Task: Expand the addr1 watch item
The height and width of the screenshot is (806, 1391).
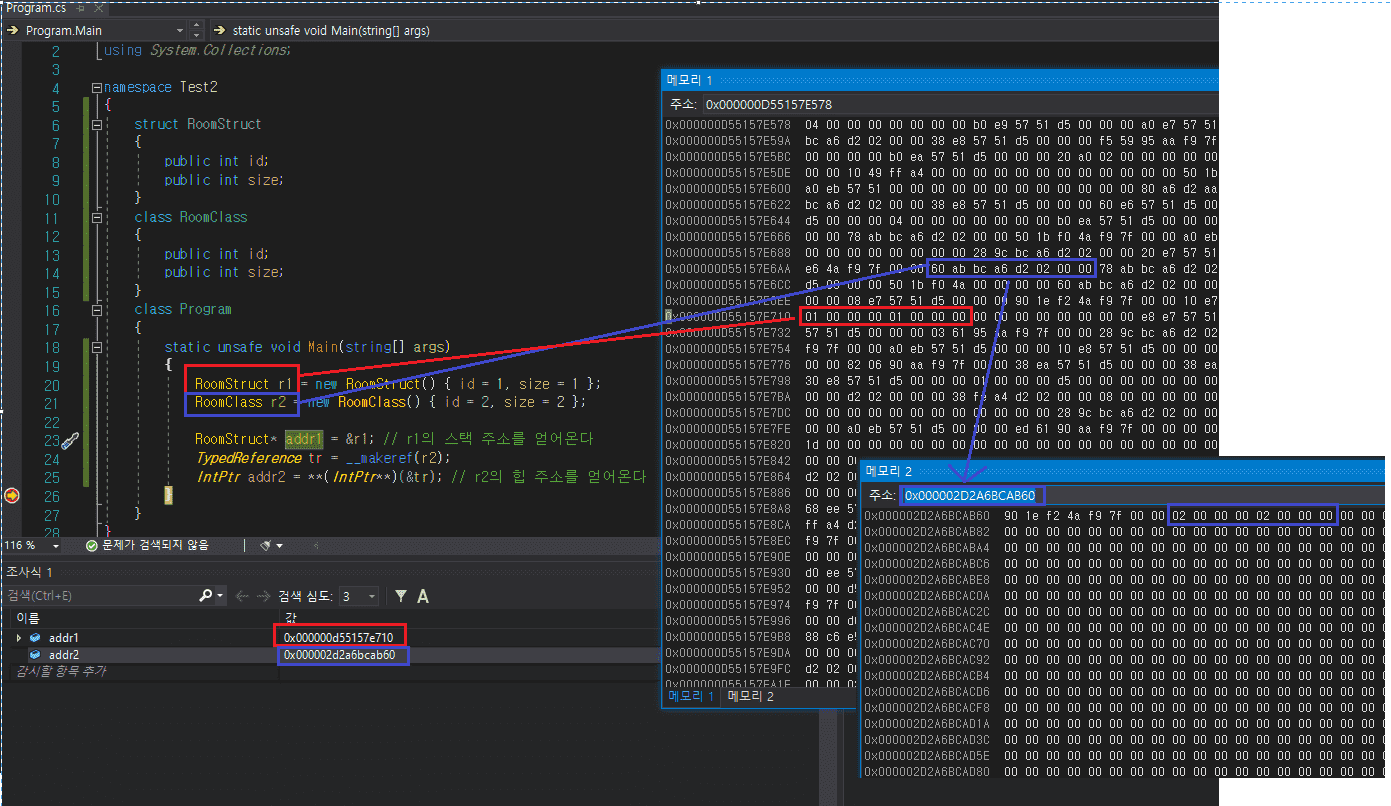Action: tap(18, 638)
